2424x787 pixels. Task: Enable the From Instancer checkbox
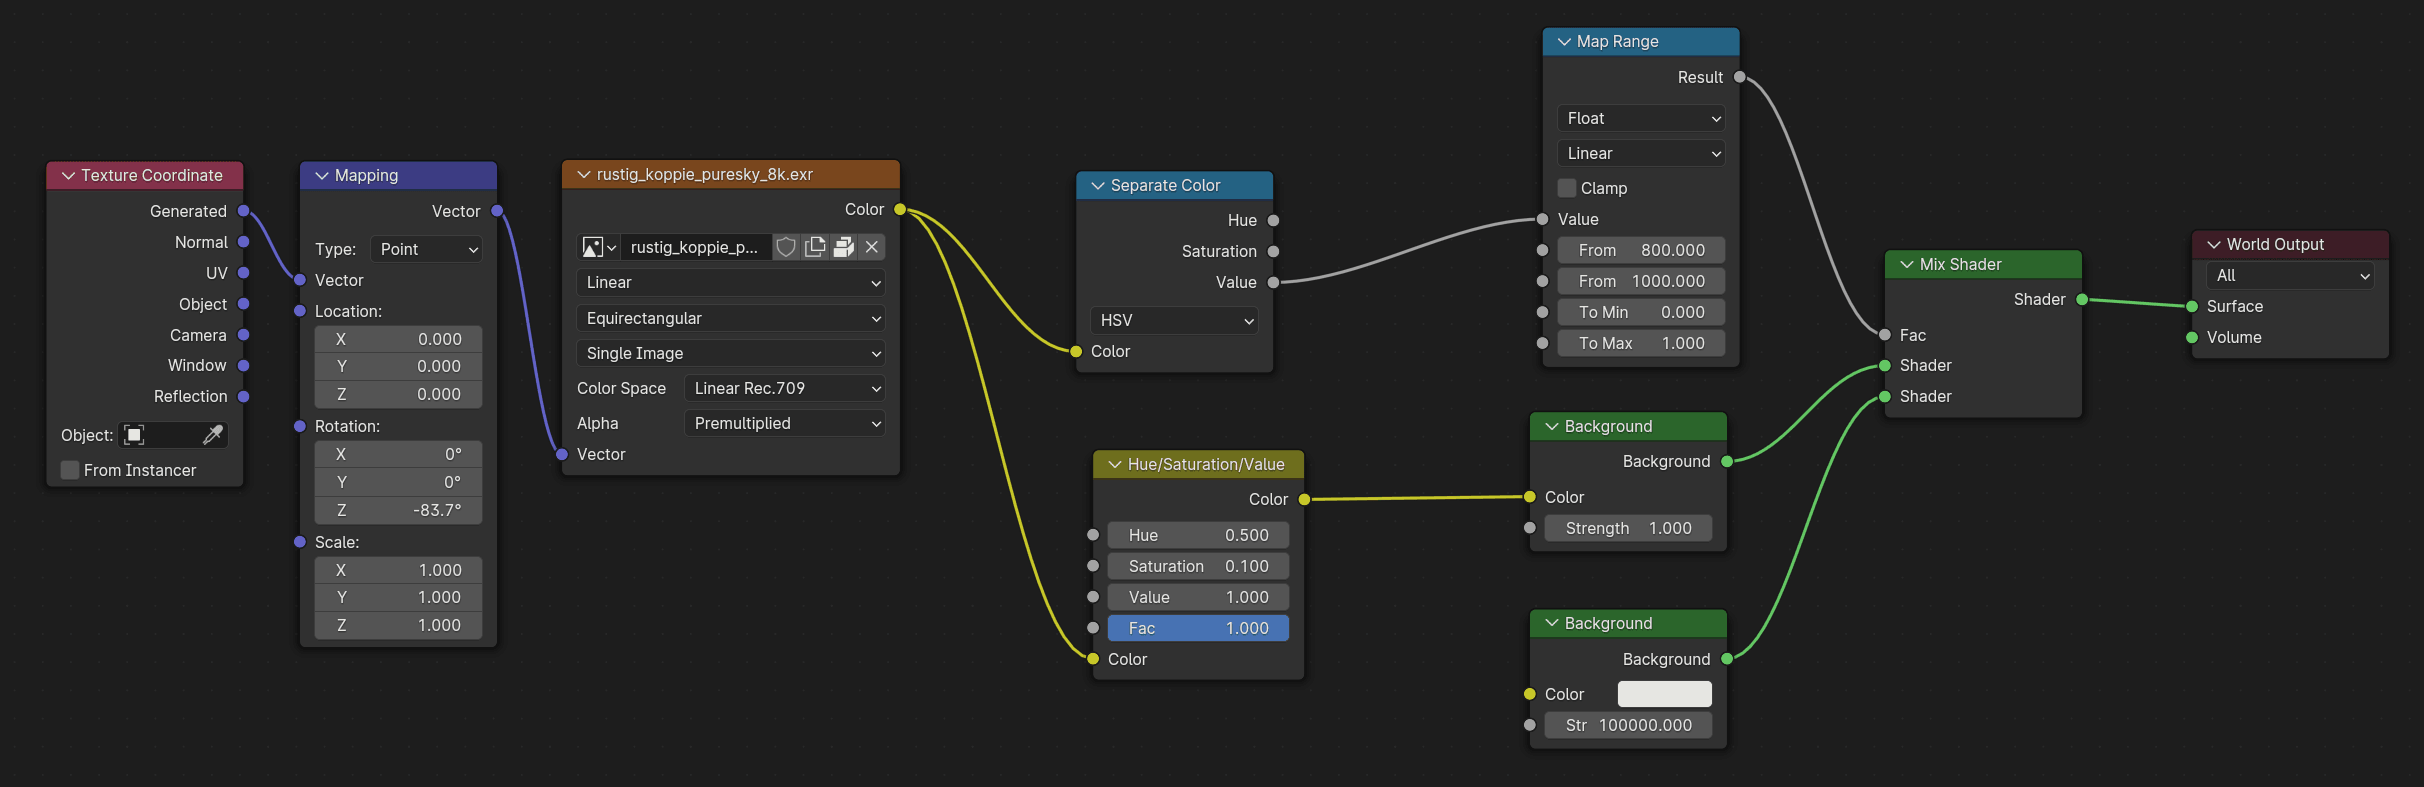[70, 470]
